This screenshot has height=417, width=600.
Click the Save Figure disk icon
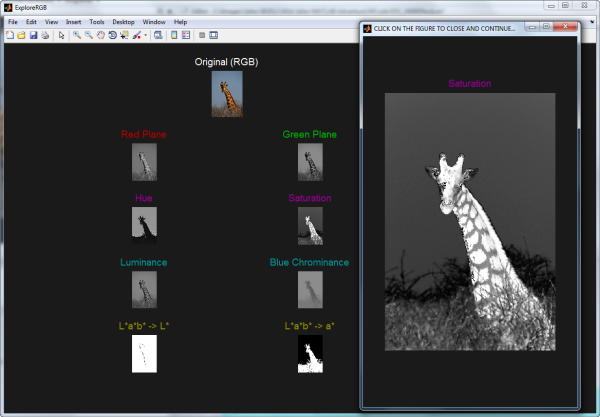point(32,35)
